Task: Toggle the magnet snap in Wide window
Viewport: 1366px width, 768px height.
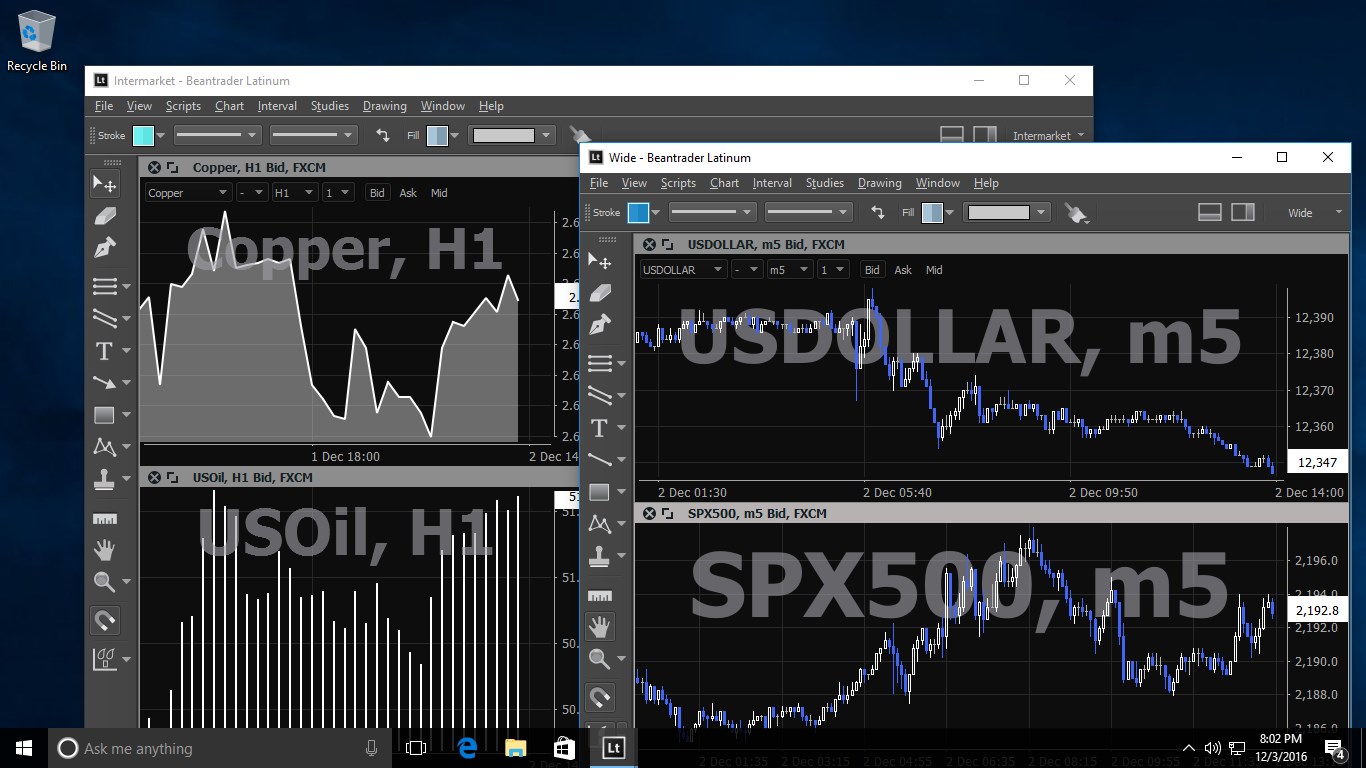Action: pos(599,697)
